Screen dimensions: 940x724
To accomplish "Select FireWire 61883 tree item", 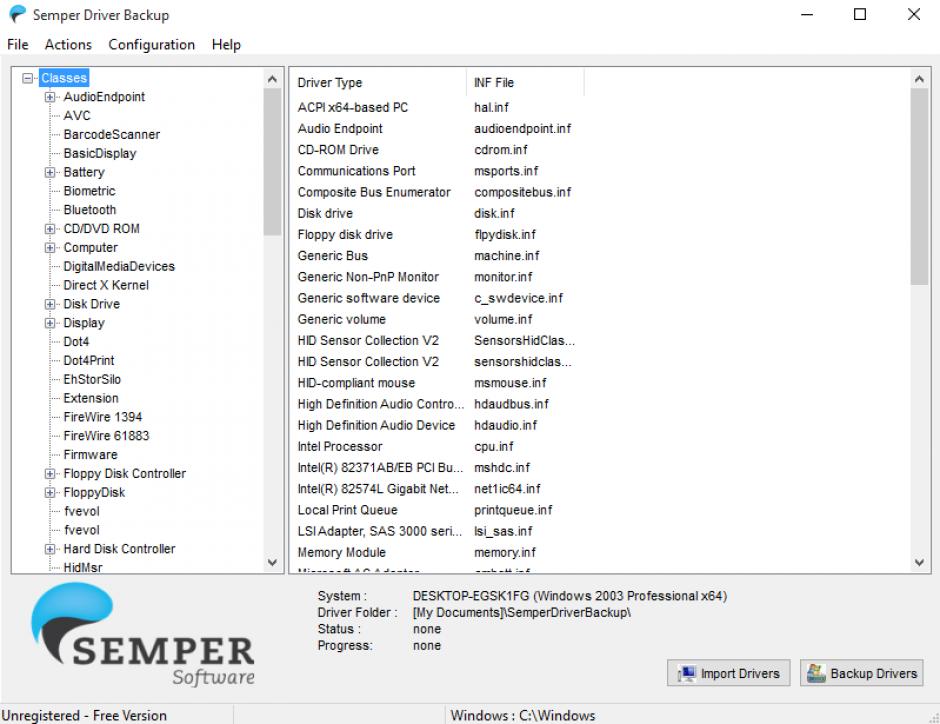I will [107, 436].
